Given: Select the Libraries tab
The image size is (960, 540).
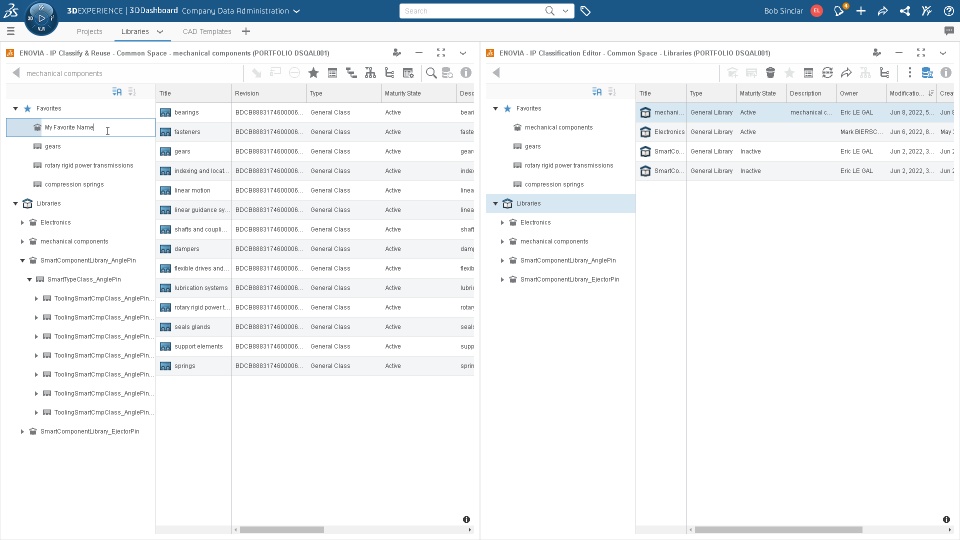Looking at the screenshot, I should coord(135,31).
